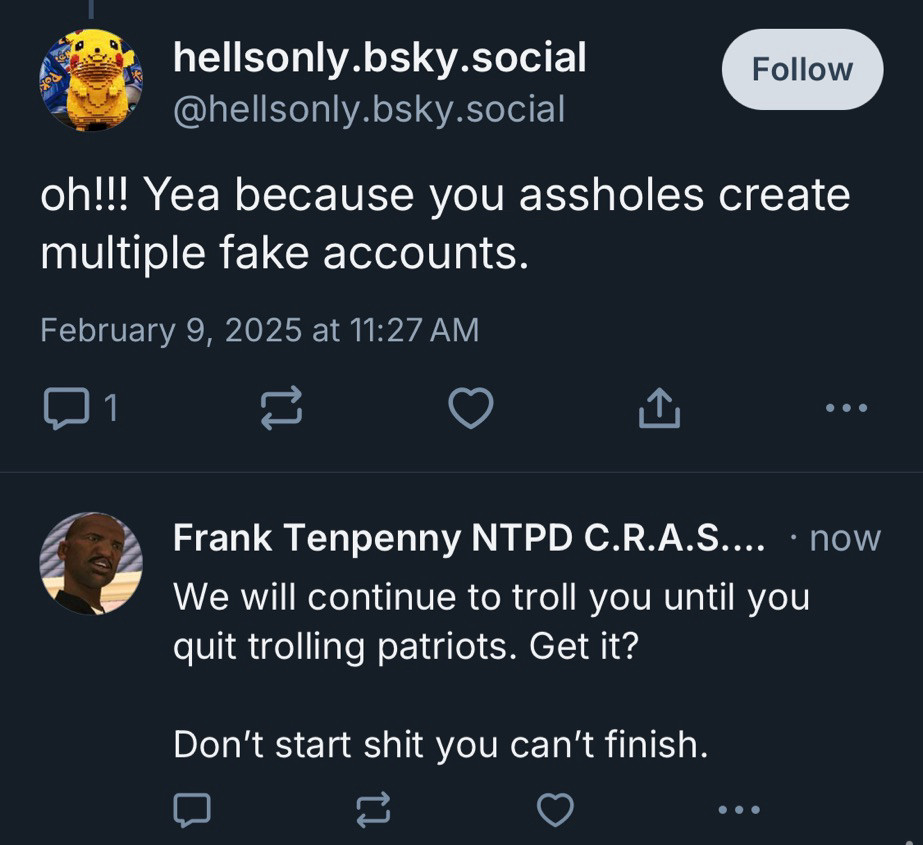The image size is (923, 845).
Task: Open more options on Tenpenny's reply
Action: point(739,810)
